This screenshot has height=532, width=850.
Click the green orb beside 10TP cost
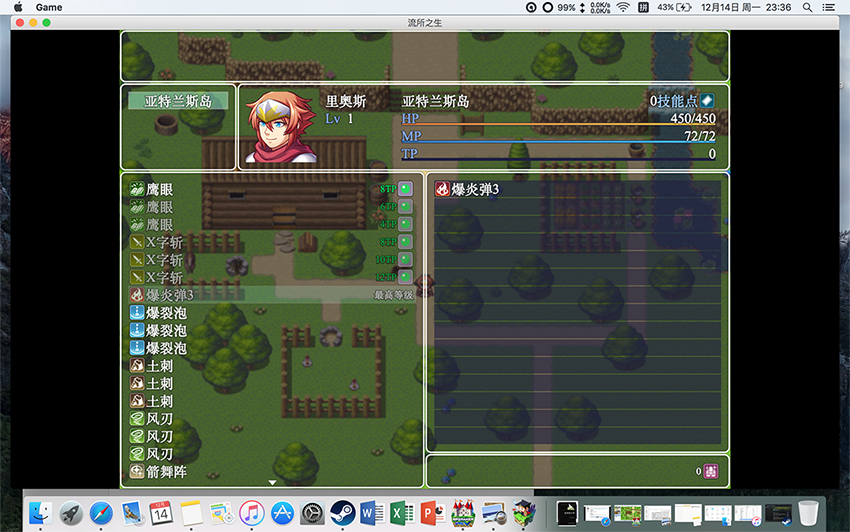pos(405,260)
